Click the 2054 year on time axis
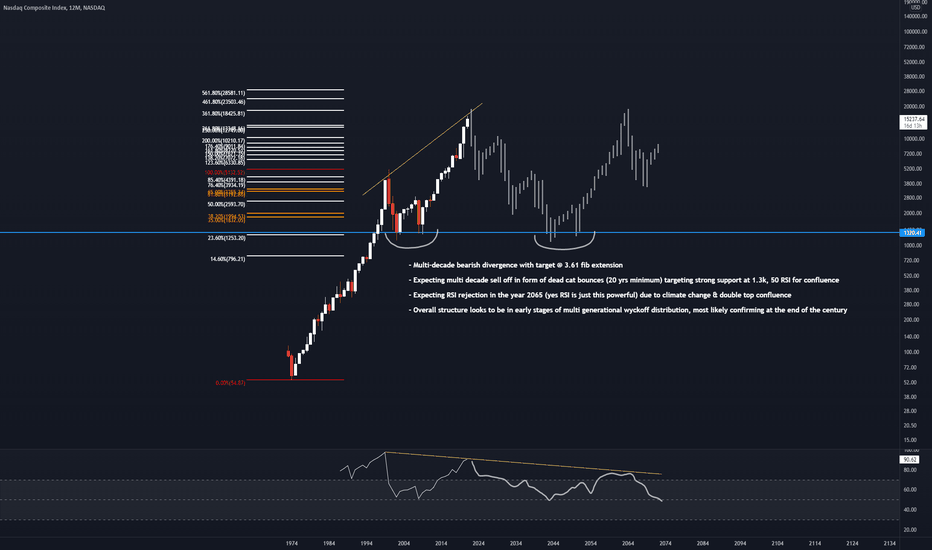Screen dimensions: 932x550 [x=591, y=543]
